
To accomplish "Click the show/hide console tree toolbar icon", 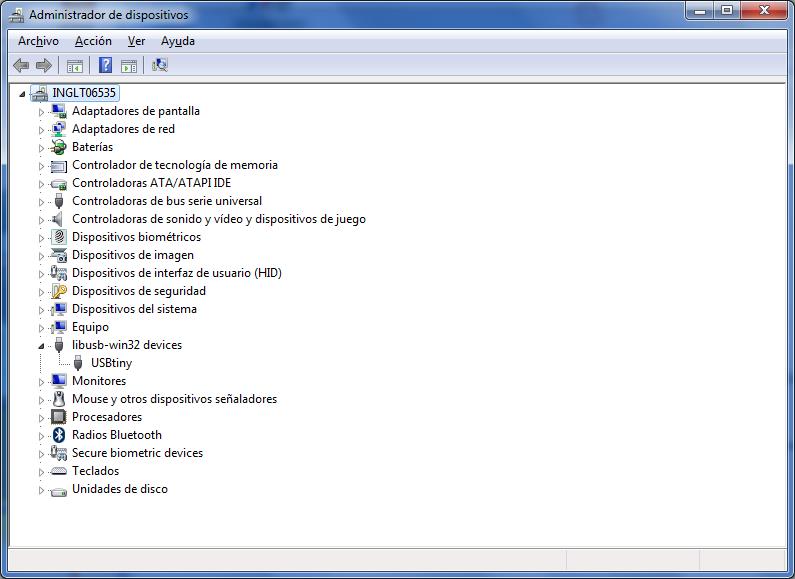I will (x=75, y=65).
